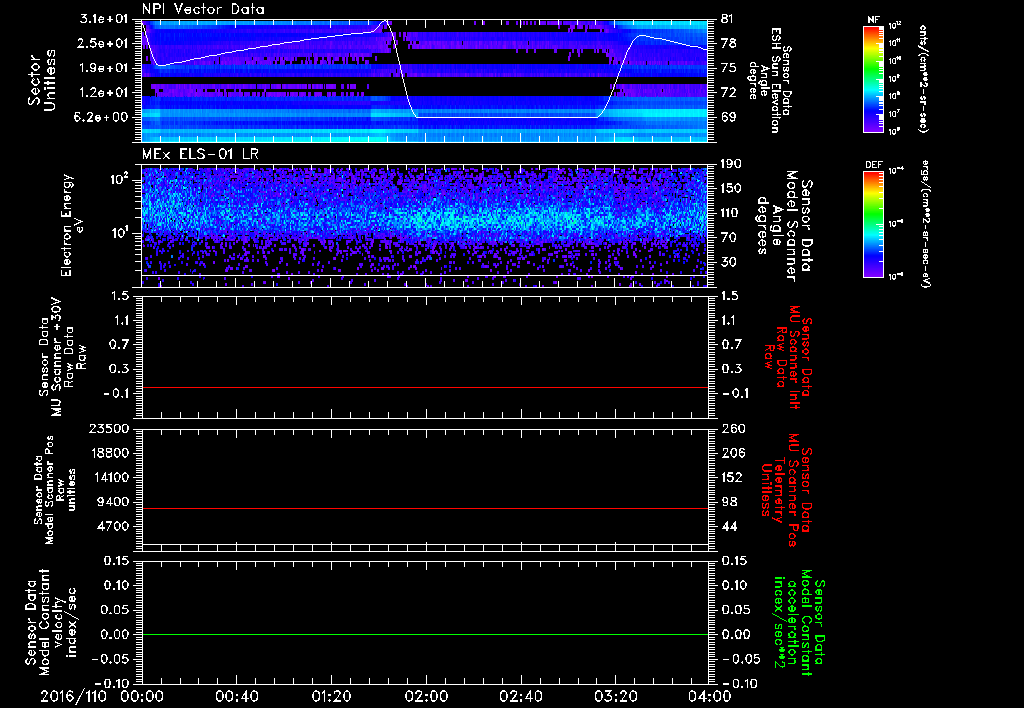The width and height of the screenshot is (1024, 708).
Task: Click the 3.1e+01 sector tick value
Action: [x=102, y=19]
